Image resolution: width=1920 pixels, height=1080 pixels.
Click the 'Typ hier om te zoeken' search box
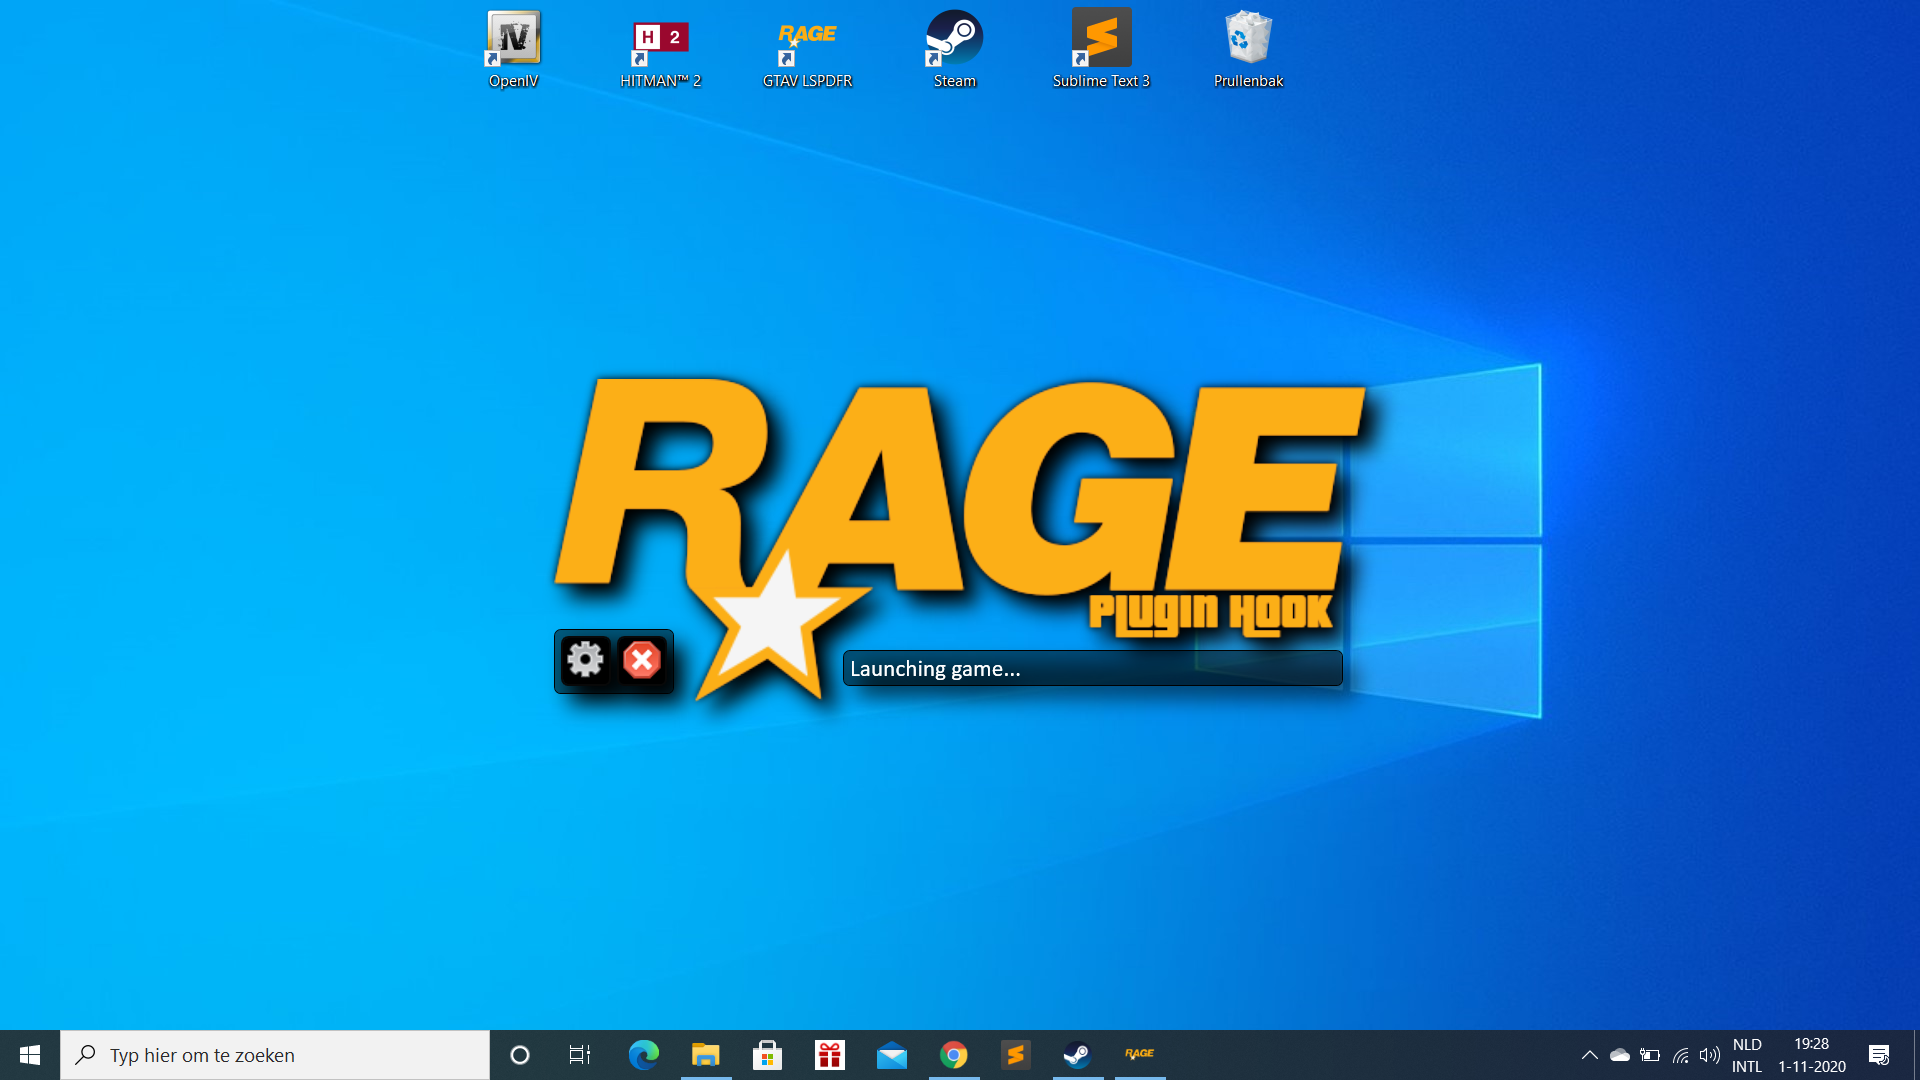pyautogui.click(x=275, y=1055)
